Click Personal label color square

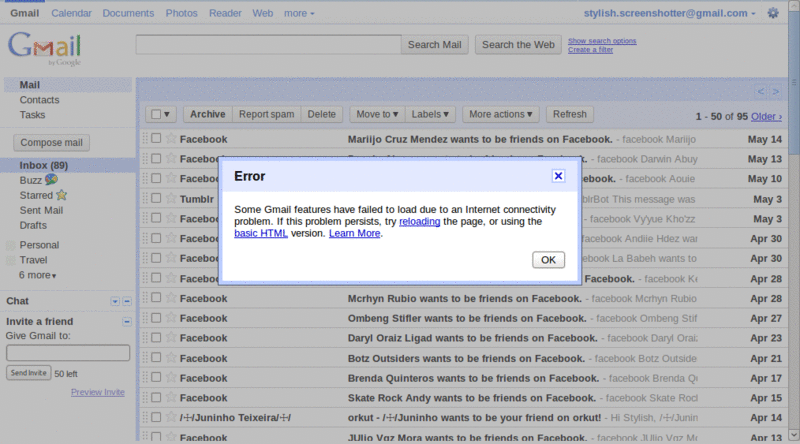[x=10, y=245]
